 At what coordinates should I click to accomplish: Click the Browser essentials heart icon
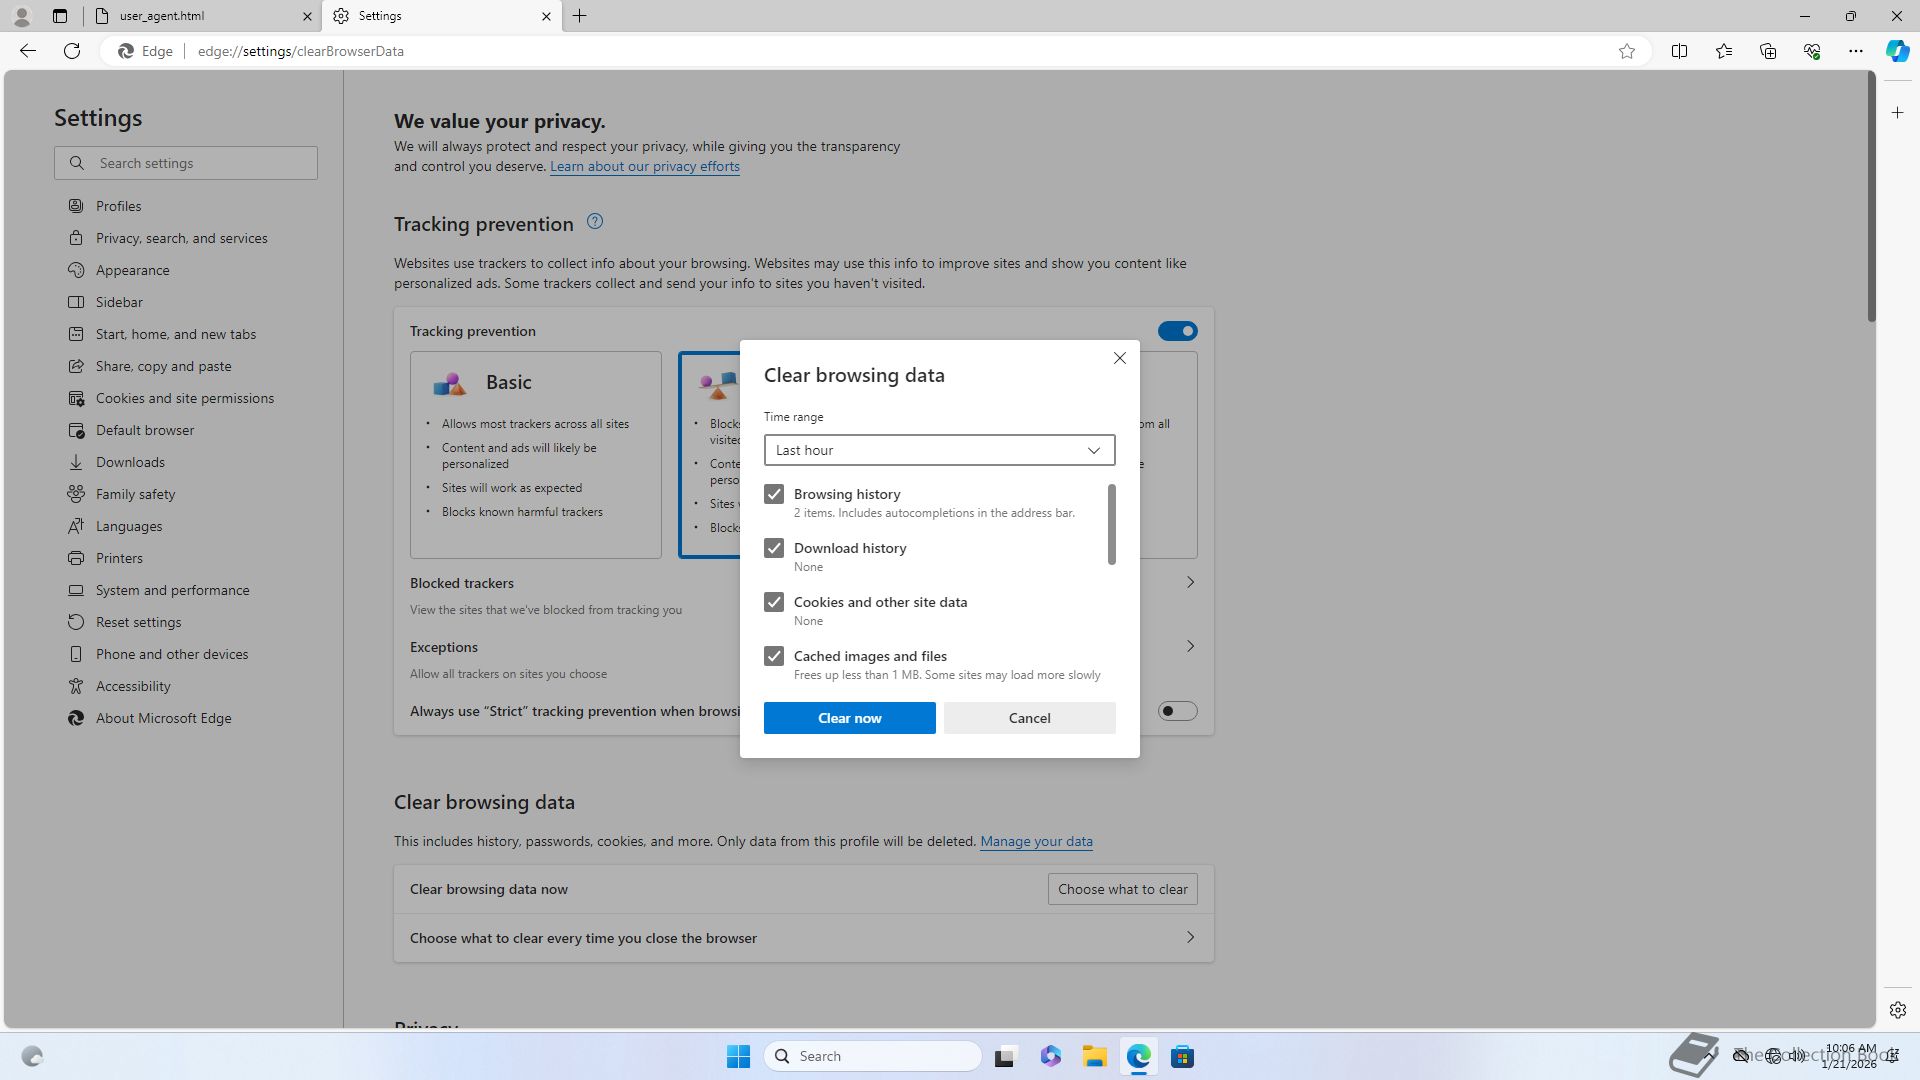1811,51
